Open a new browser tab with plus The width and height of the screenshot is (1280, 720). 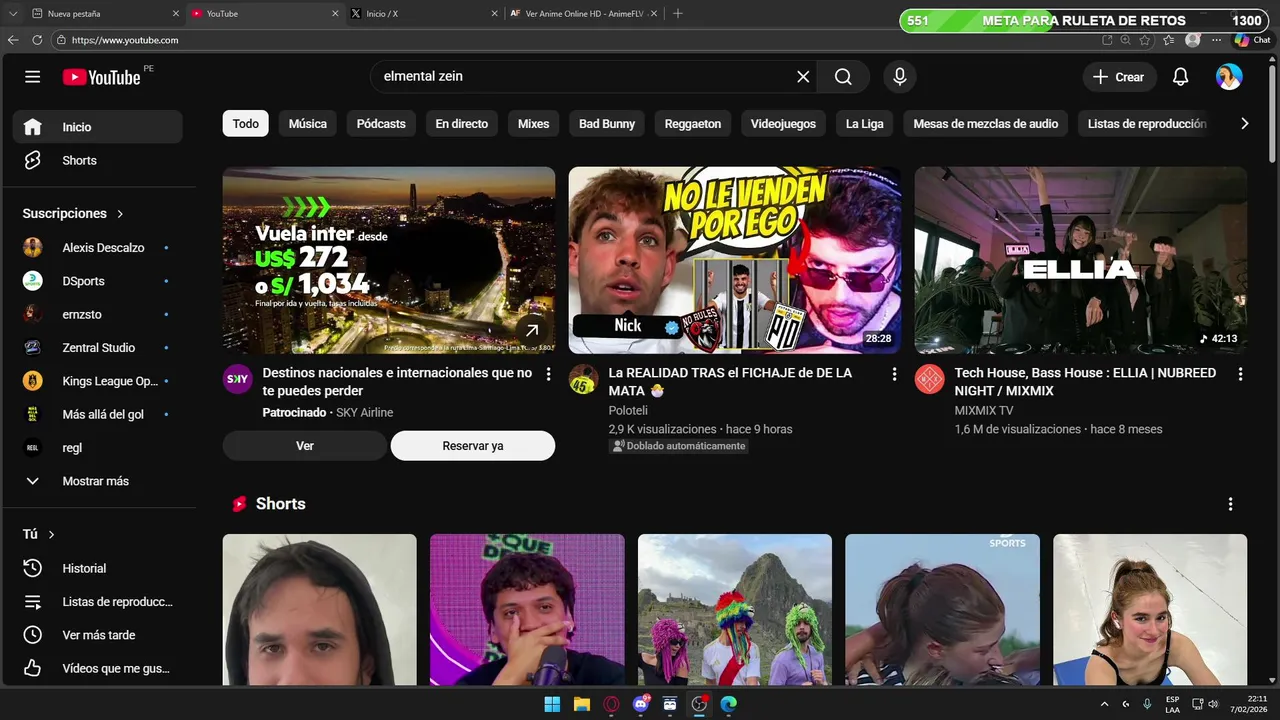[678, 13]
